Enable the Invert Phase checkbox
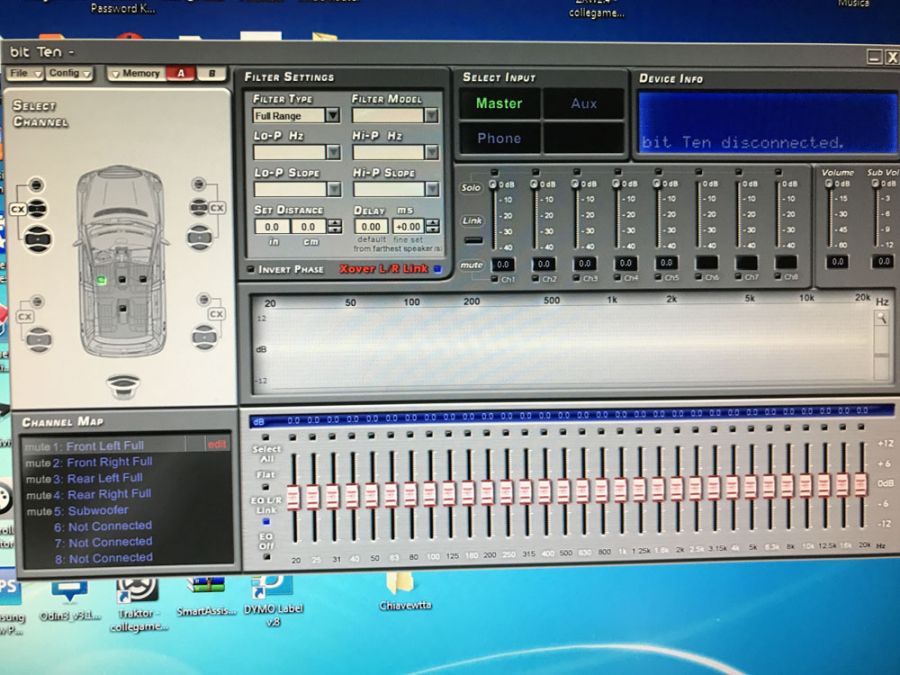This screenshot has height=675, width=900. [x=250, y=269]
